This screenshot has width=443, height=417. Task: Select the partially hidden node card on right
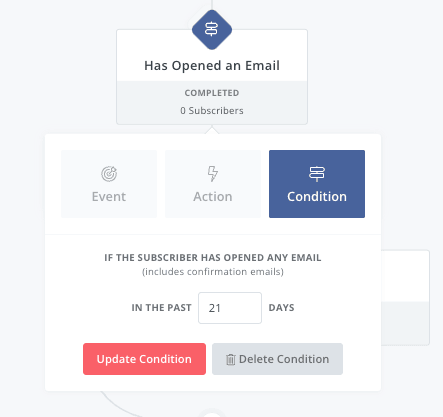pos(405,298)
